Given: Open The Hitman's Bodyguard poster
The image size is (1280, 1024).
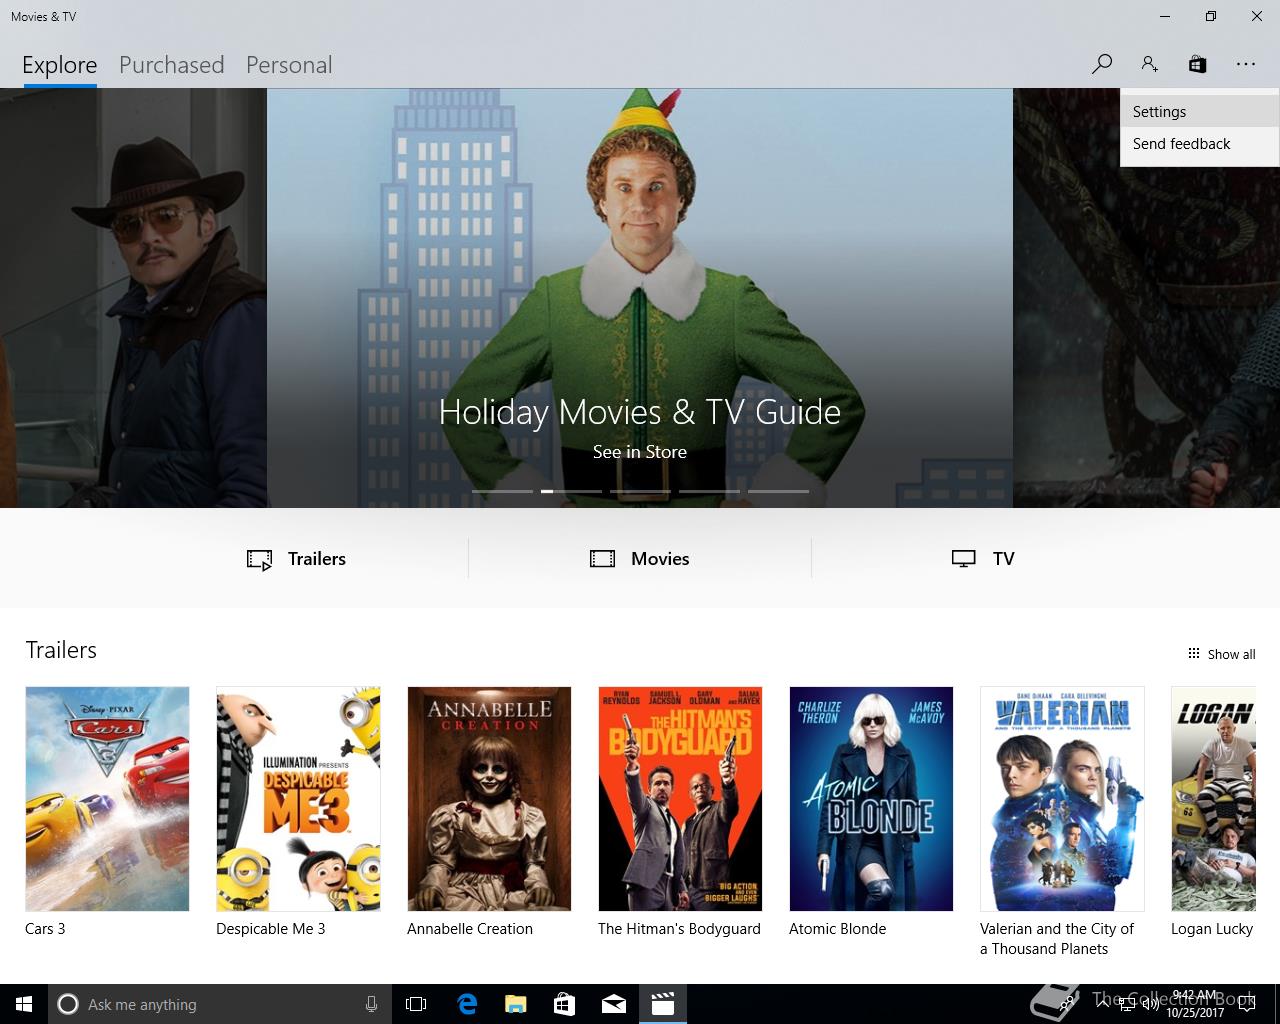Looking at the screenshot, I should coord(680,798).
